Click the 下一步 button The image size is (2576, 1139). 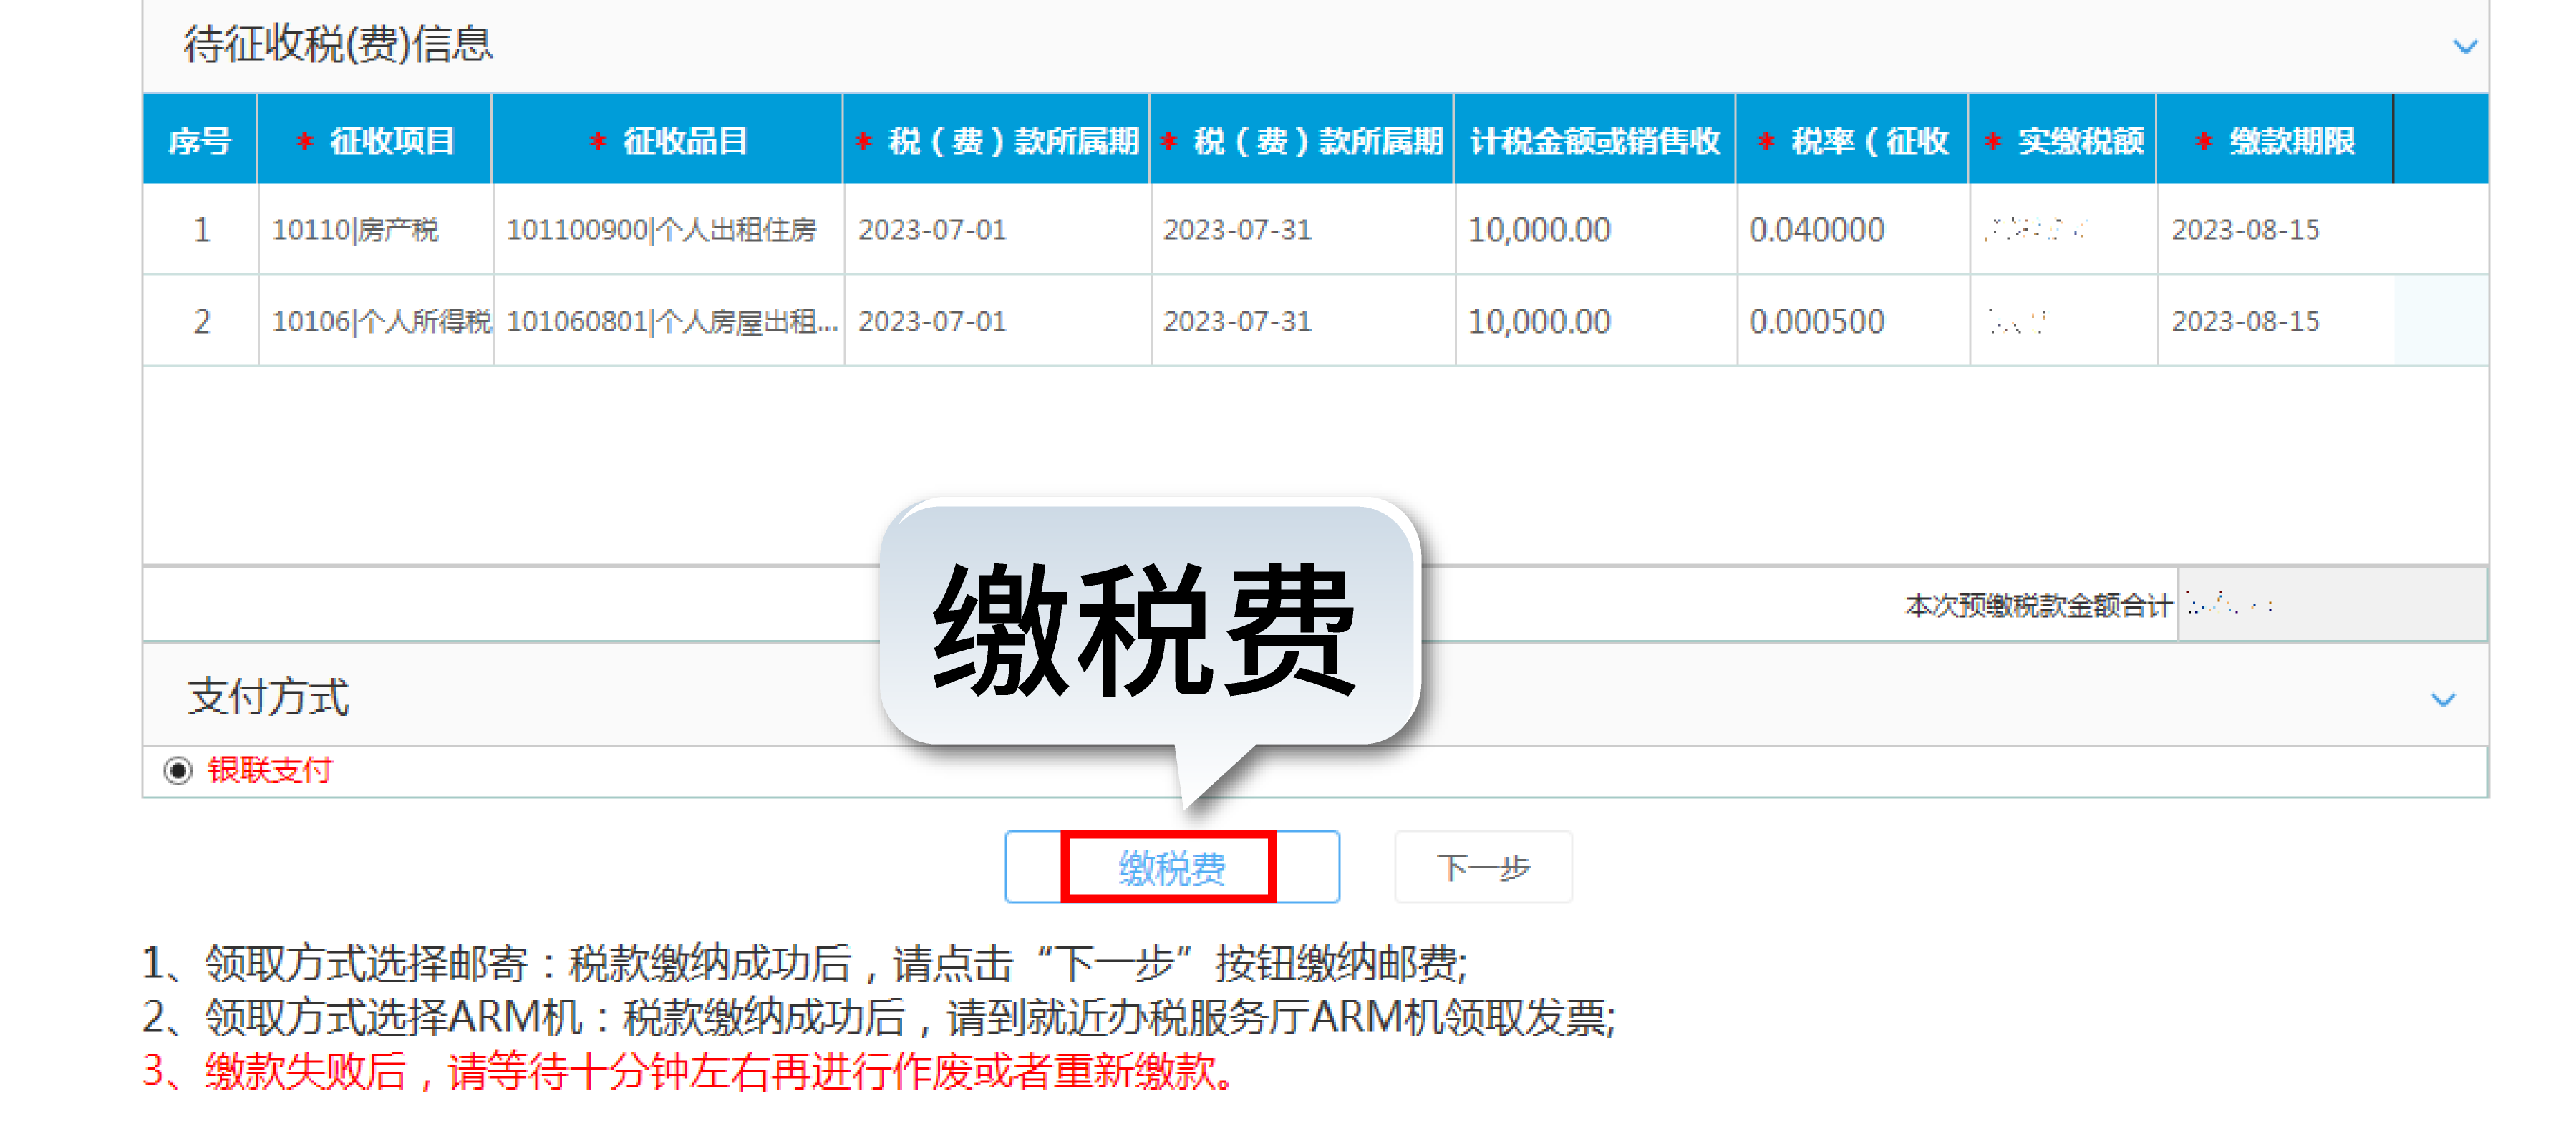[1483, 867]
